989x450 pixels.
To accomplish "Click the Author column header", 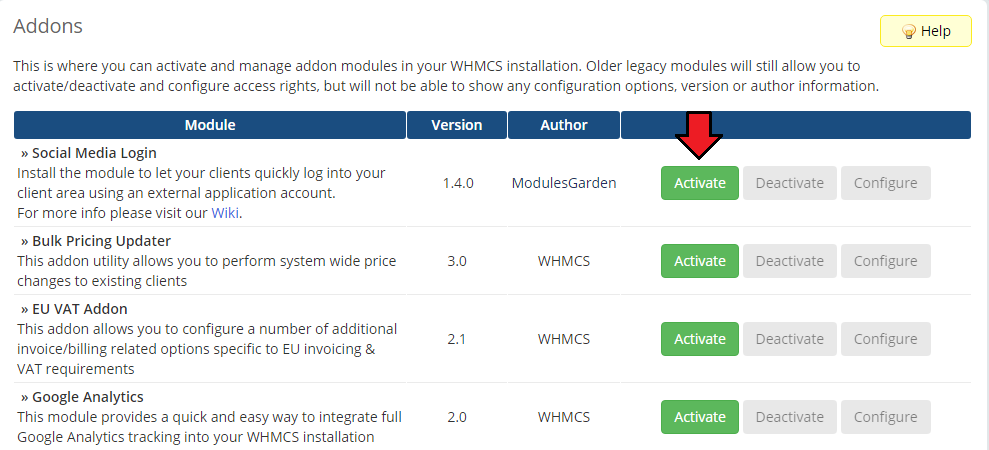I will [564, 125].
